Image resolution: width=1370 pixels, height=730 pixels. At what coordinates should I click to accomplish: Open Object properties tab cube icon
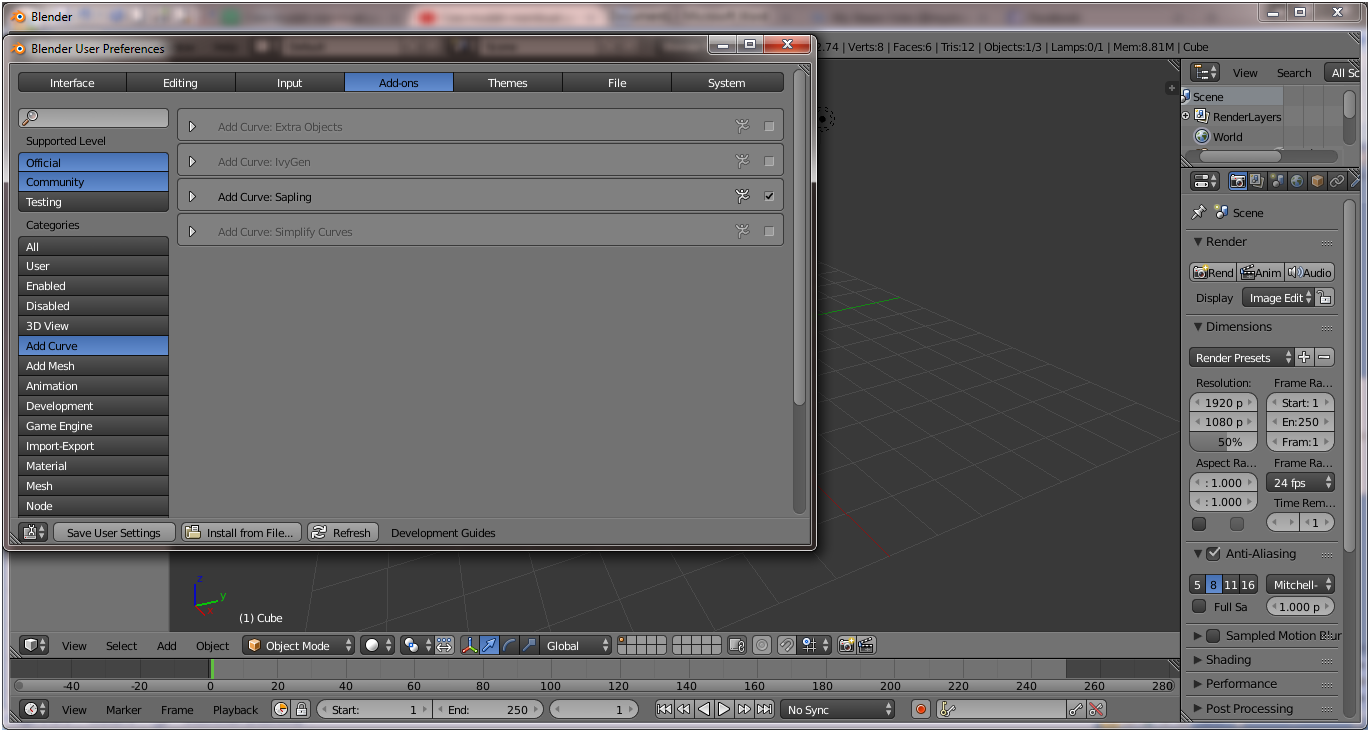pyautogui.click(x=1317, y=181)
